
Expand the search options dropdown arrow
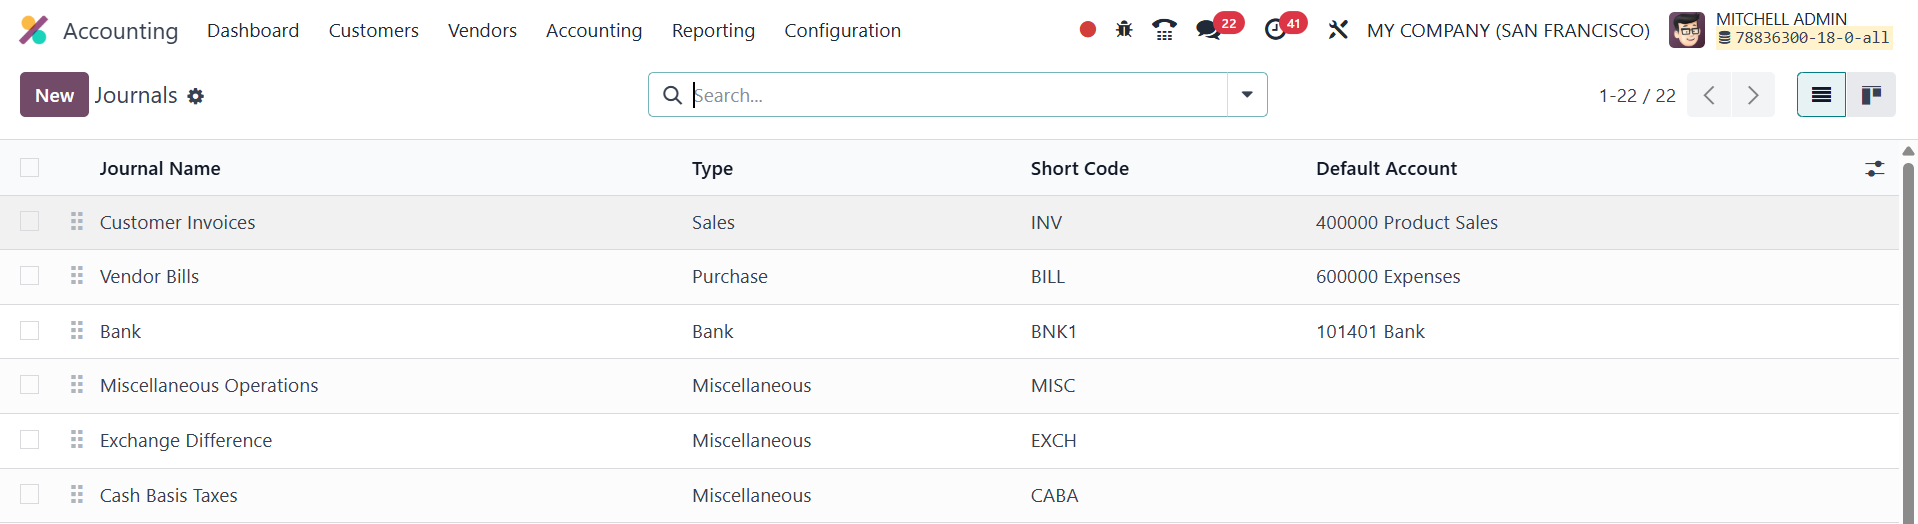[1247, 95]
